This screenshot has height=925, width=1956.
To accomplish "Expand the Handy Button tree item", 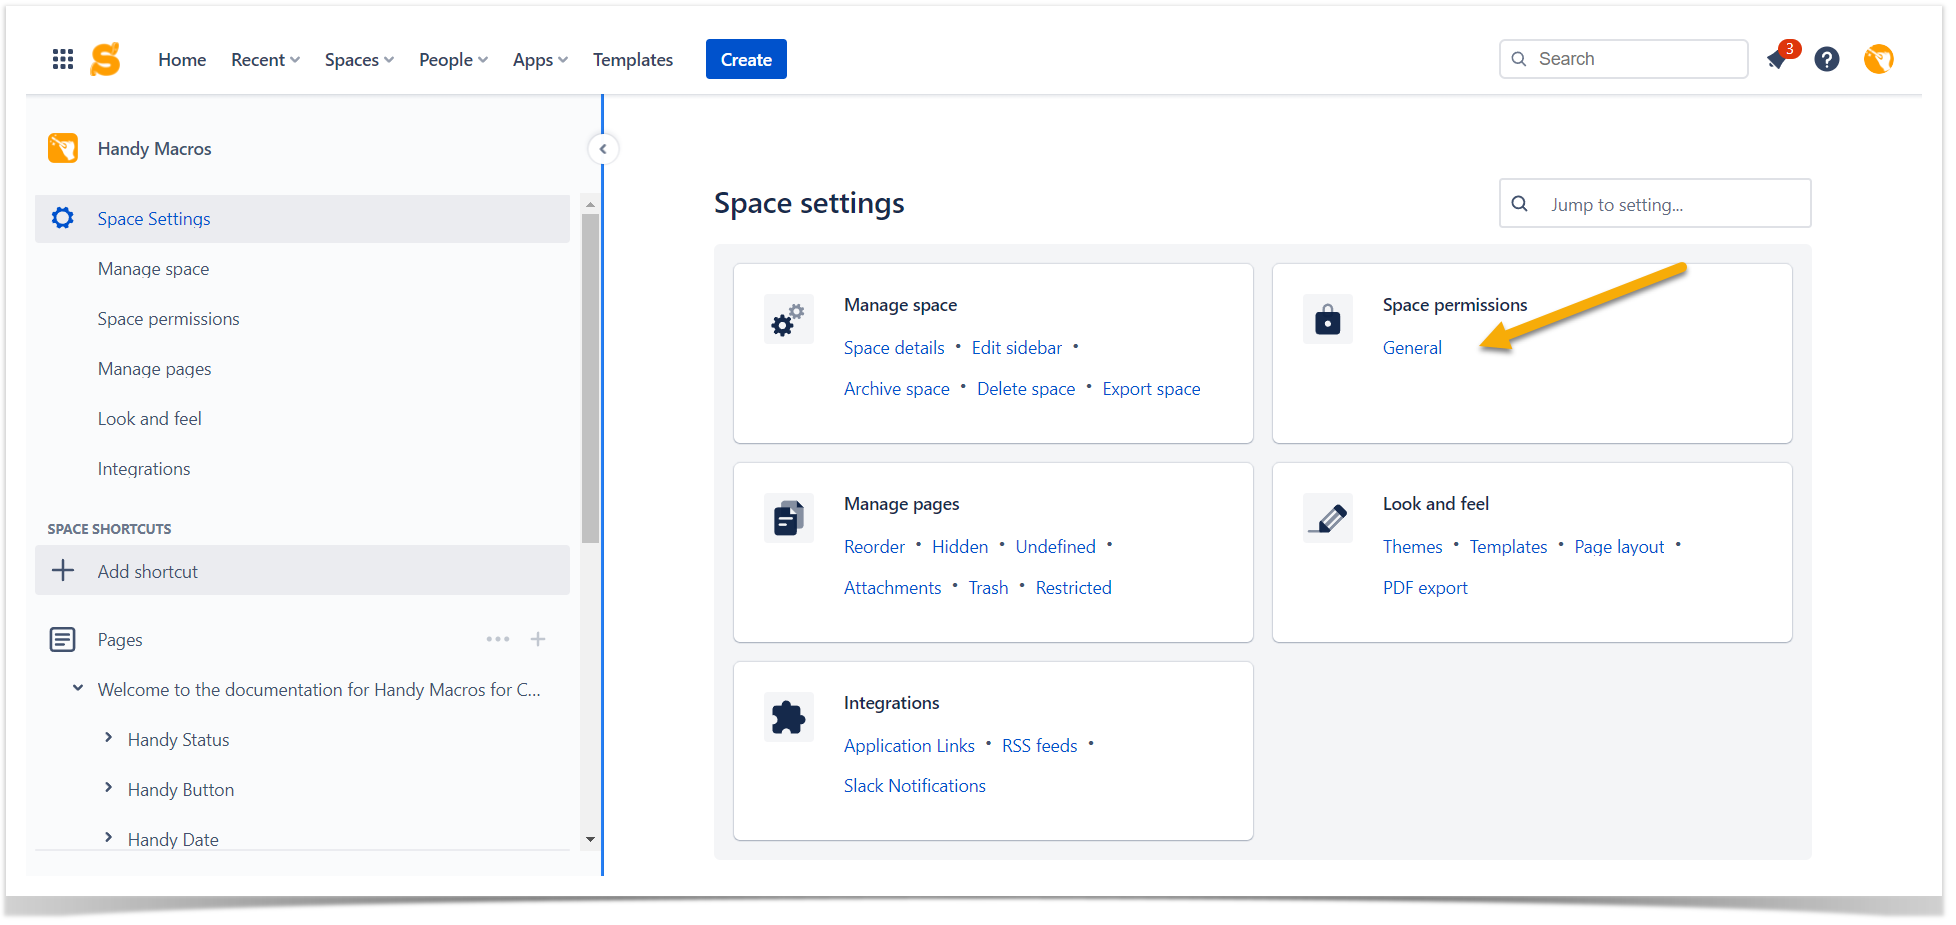I will point(108,788).
